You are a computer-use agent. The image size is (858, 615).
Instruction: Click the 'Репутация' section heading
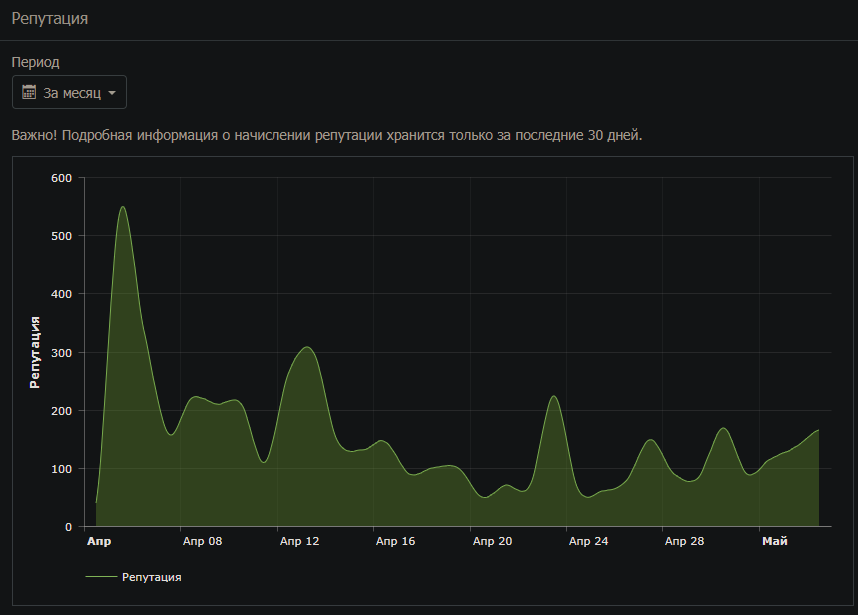pos(50,19)
